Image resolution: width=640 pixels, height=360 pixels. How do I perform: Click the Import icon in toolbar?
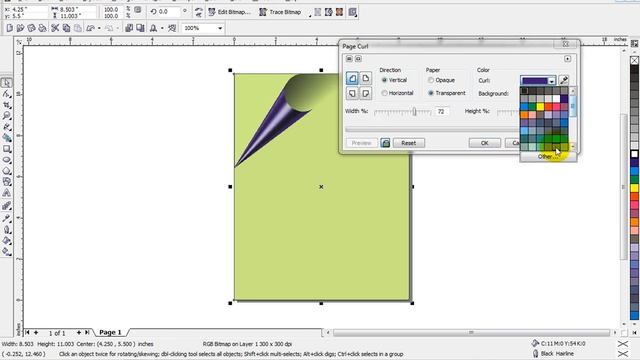tap(129, 28)
